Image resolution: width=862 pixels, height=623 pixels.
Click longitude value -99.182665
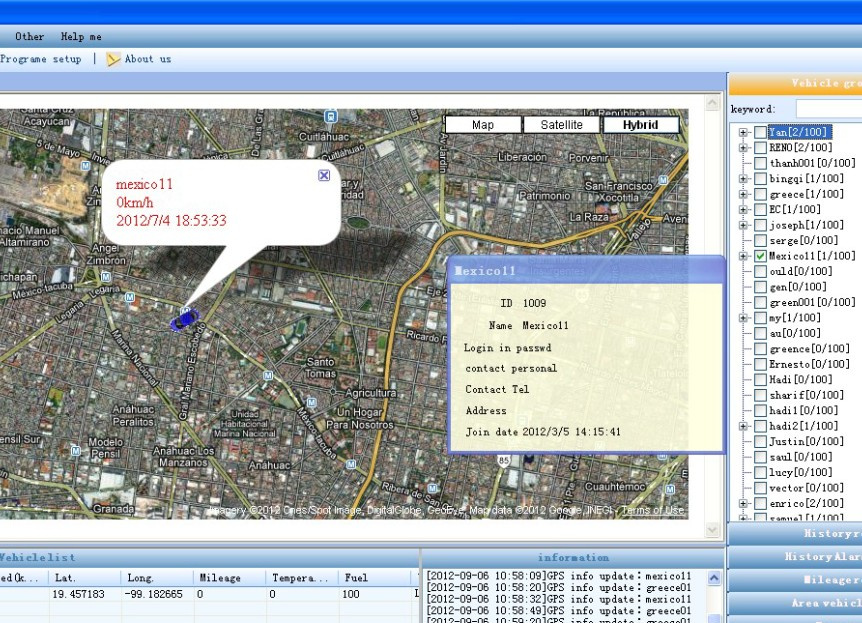[x=153, y=594]
